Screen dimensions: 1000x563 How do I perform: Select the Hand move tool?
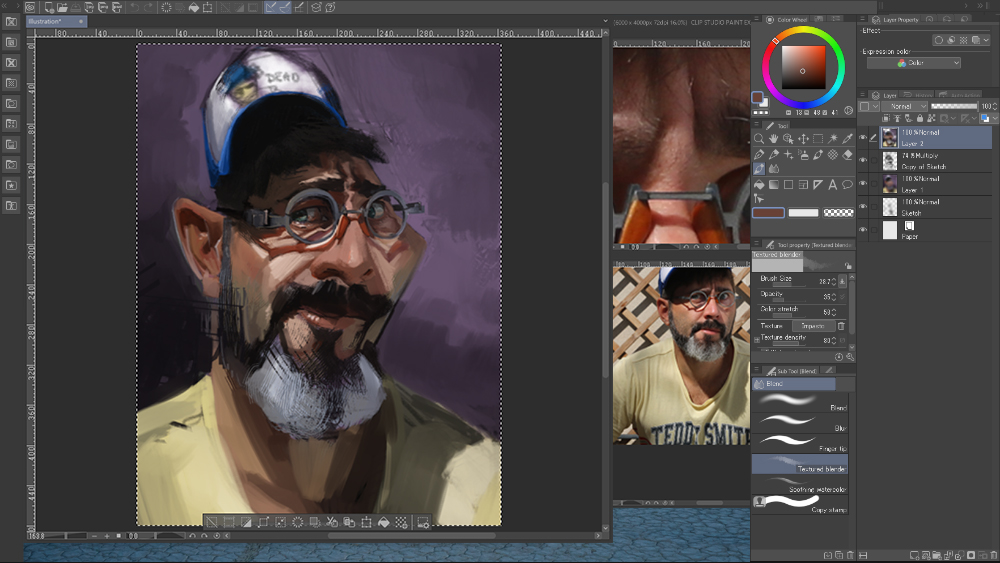point(774,139)
